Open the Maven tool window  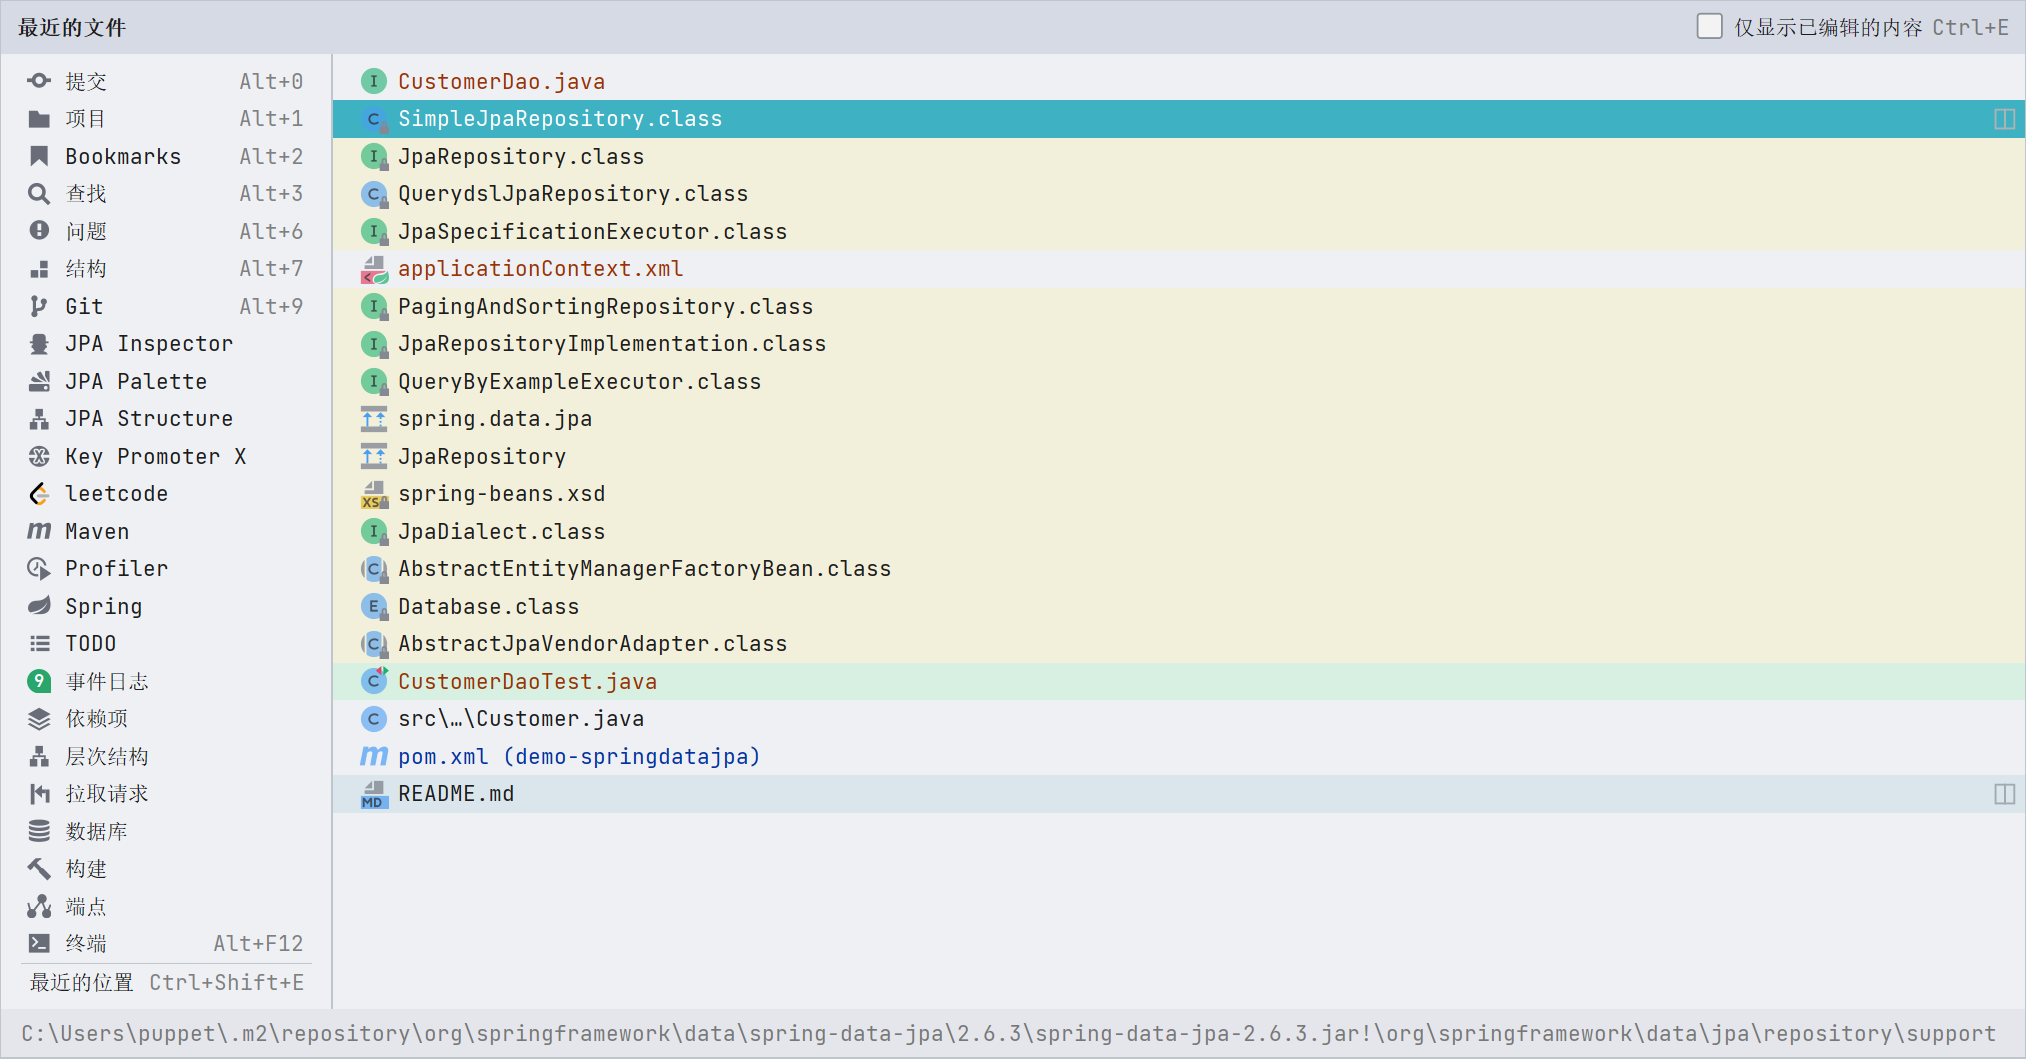click(97, 532)
